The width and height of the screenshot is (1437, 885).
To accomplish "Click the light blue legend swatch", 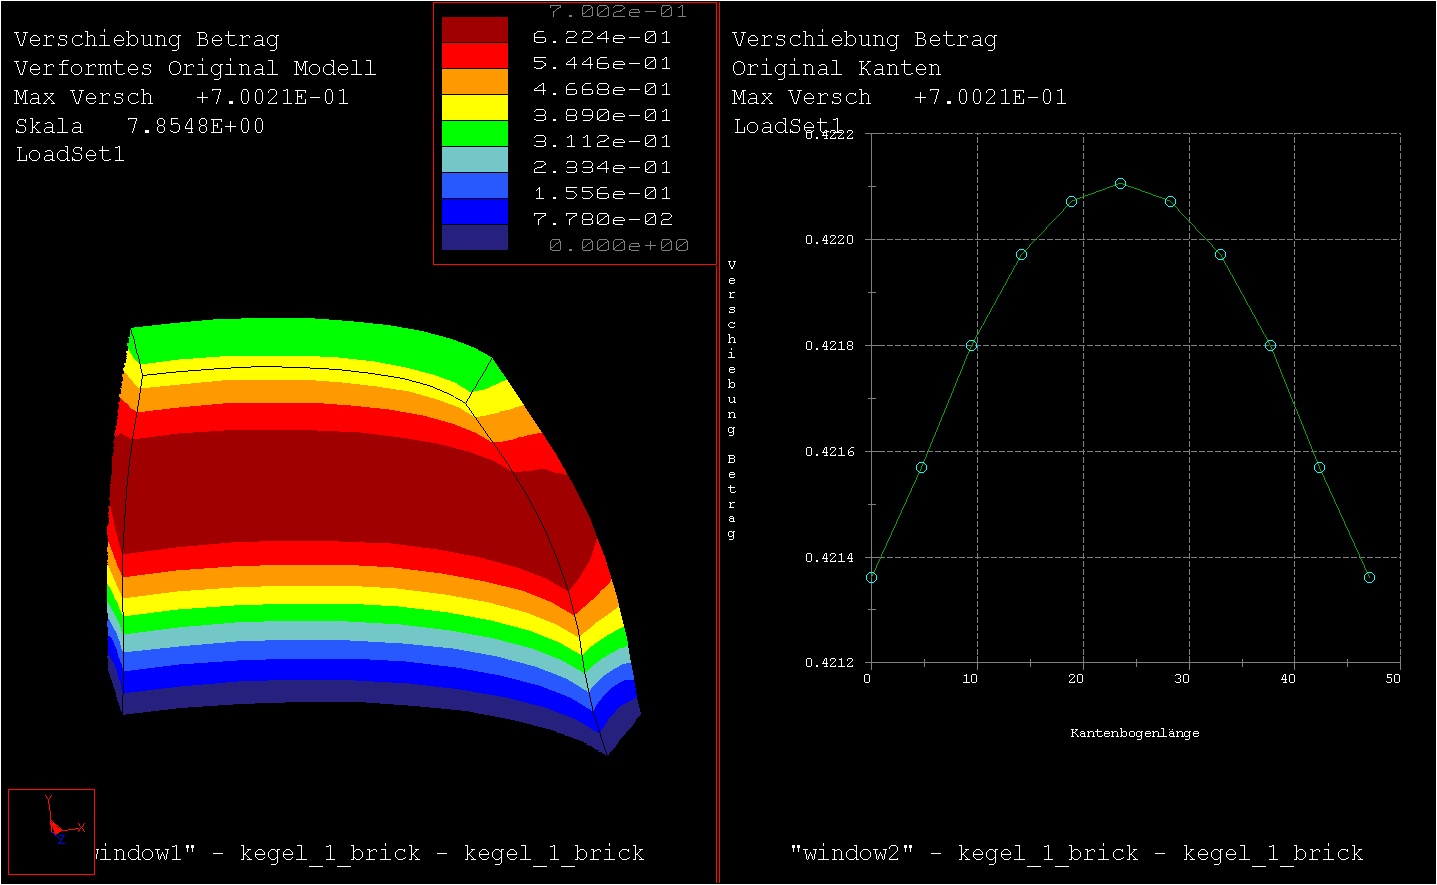I will pyautogui.click(x=475, y=186).
